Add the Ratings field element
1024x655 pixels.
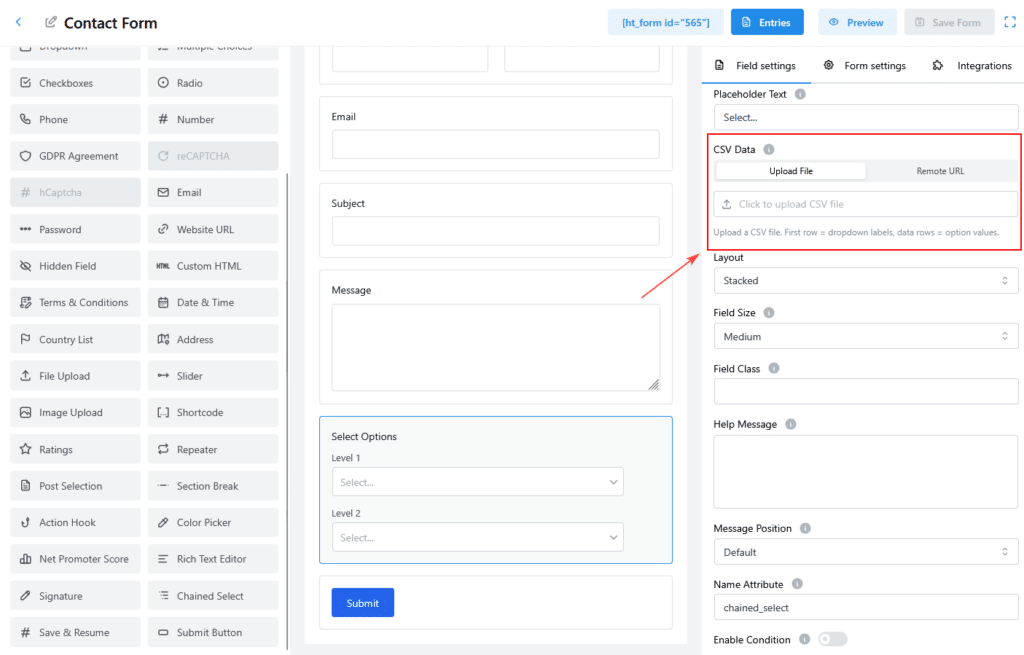pos(75,450)
